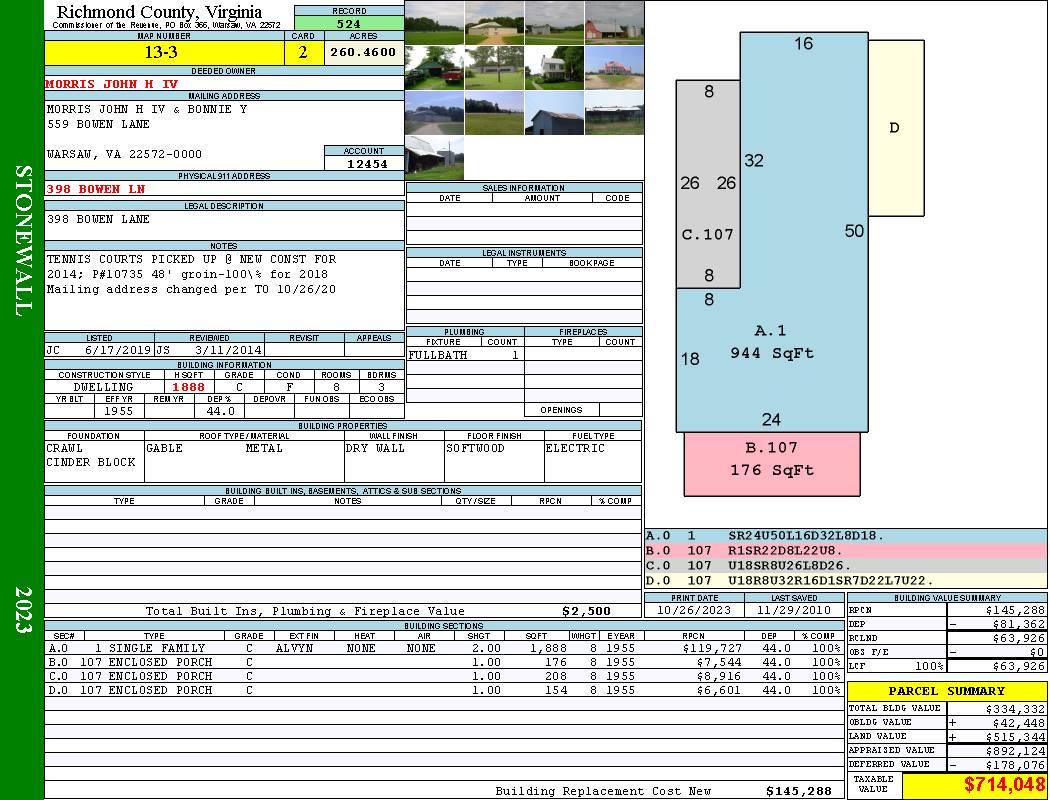Click FULLBATH plumbing fixture row

point(465,355)
